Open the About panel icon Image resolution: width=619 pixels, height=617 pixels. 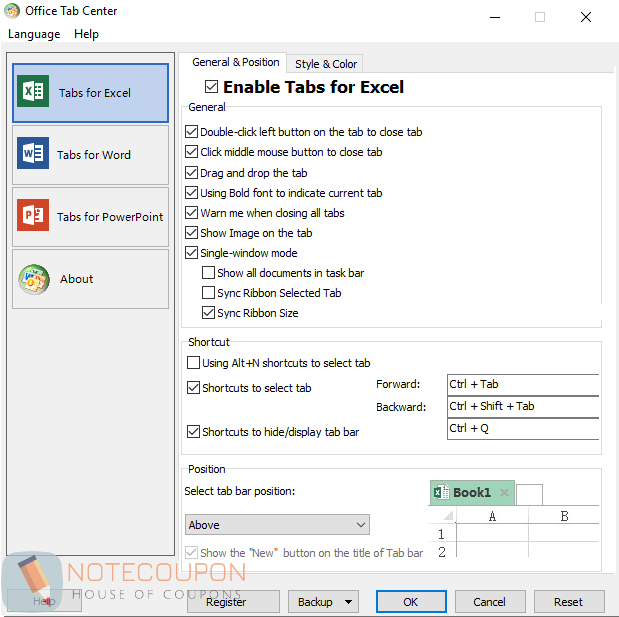pyautogui.click(x=34, y=279)
